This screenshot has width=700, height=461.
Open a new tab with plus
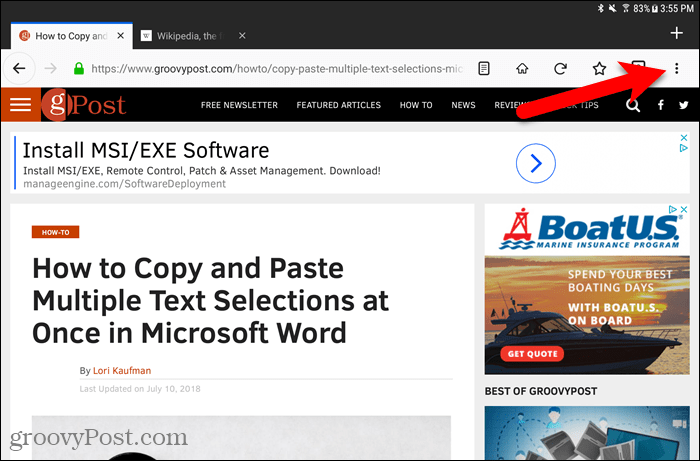677,33
